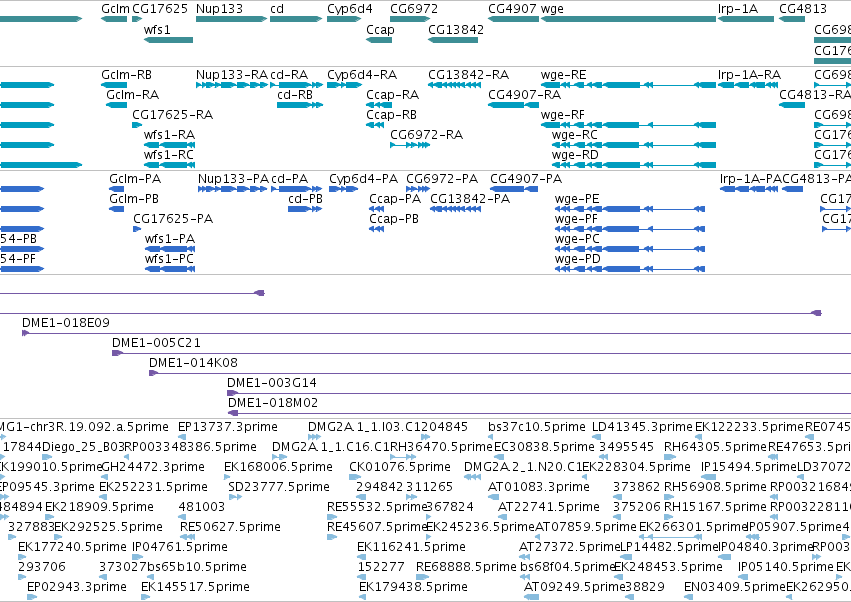Click EST label AT01083.3prime
Viewport: 851px width, 602px height.
(539, 487)
